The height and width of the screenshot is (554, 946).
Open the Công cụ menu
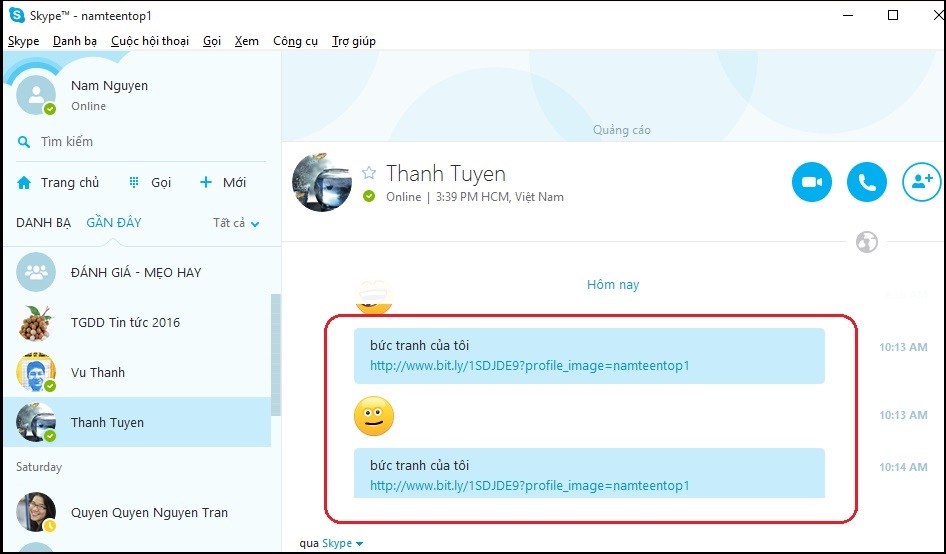tap(295, 41)
